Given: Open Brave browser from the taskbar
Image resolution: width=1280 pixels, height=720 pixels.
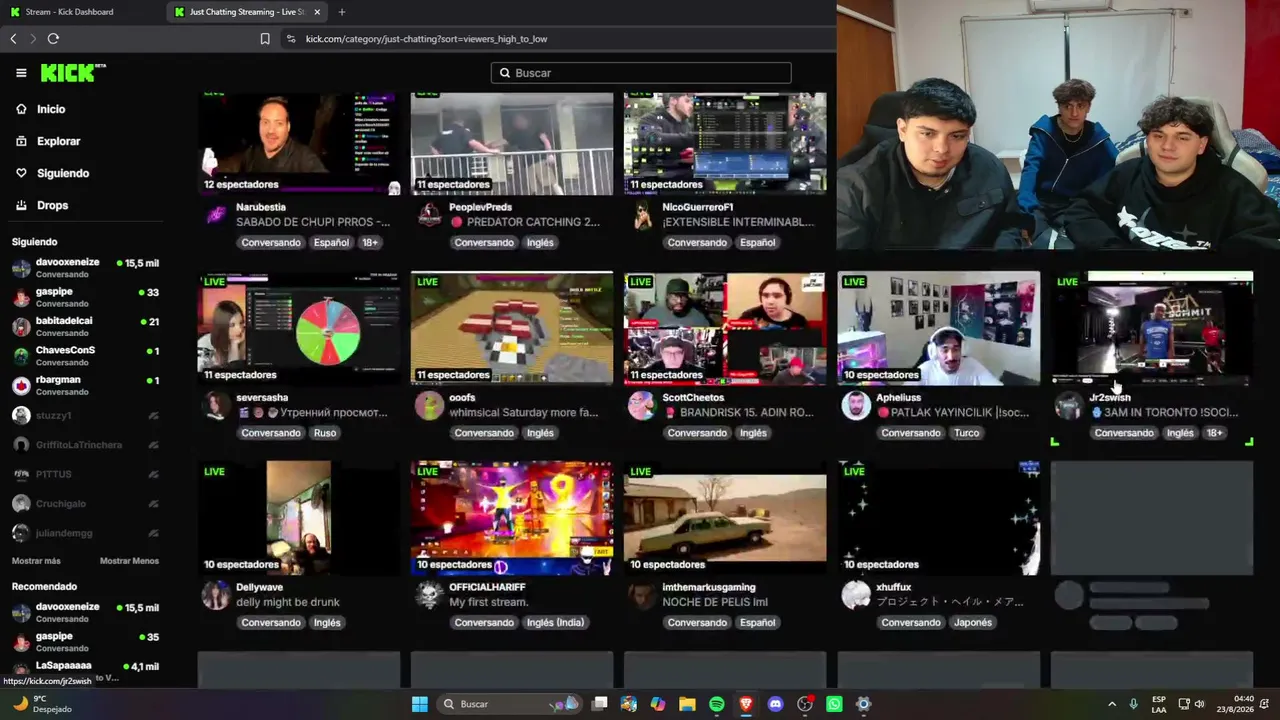Looking at the screenshot, I should [746, 704].
